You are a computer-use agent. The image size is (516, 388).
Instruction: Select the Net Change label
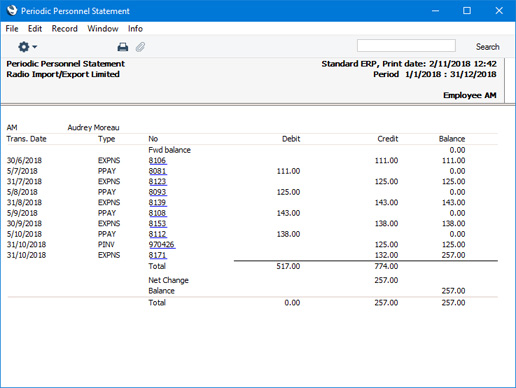168,280
